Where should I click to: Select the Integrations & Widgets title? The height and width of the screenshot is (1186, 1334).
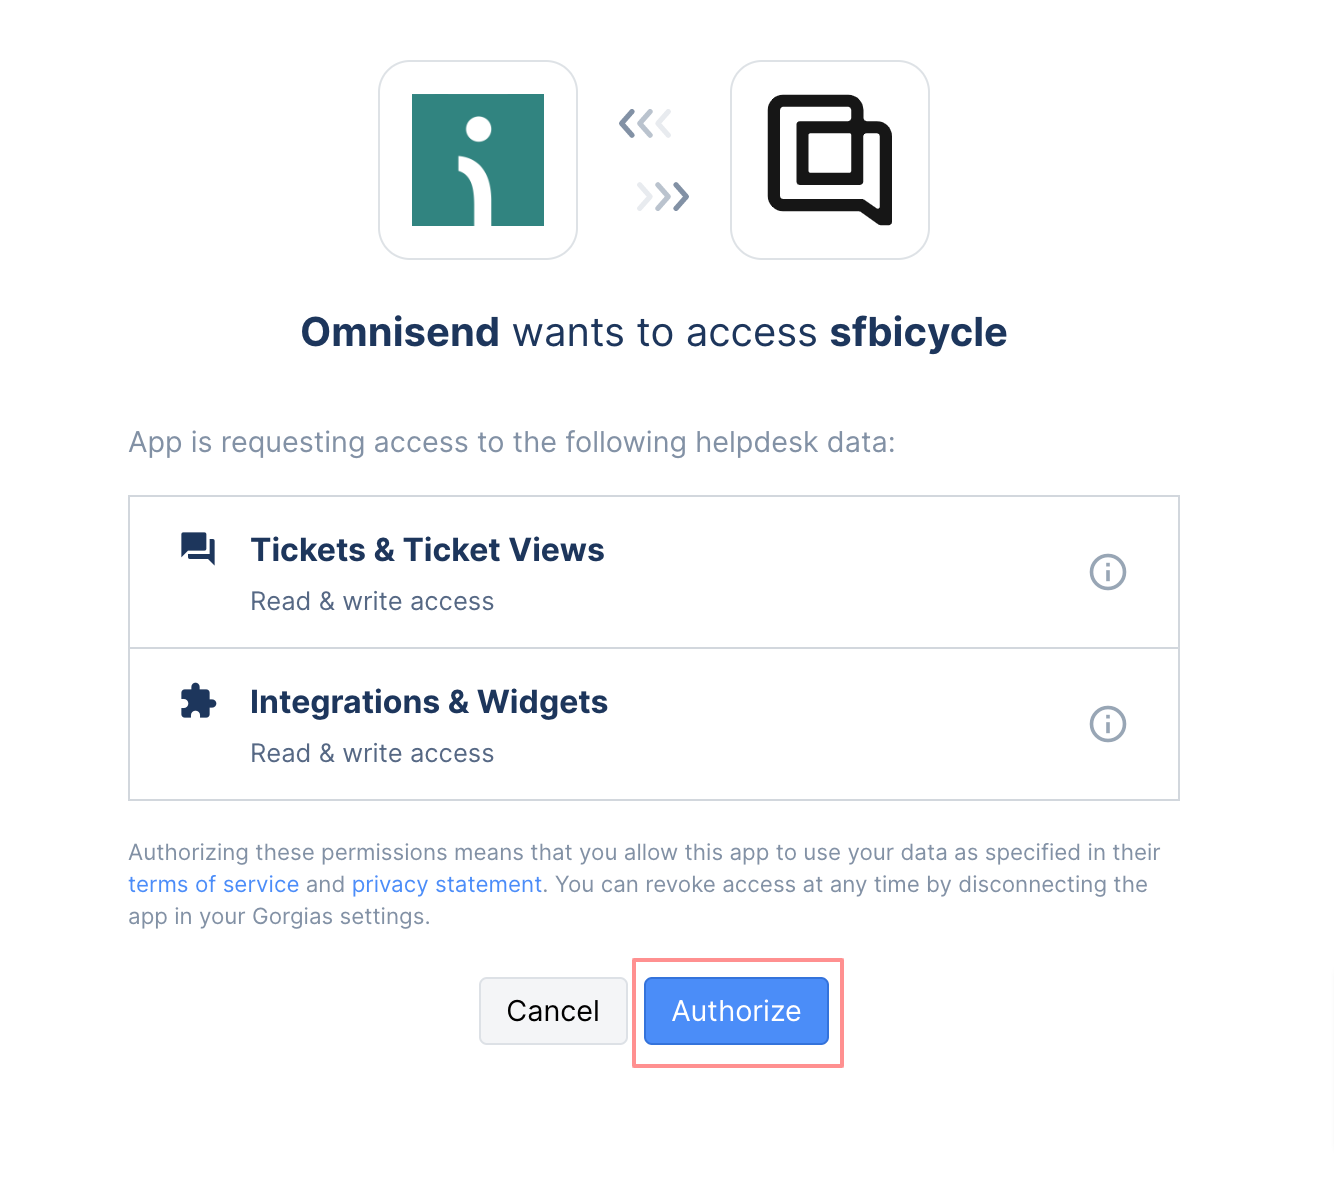click(x=429, y=702)
